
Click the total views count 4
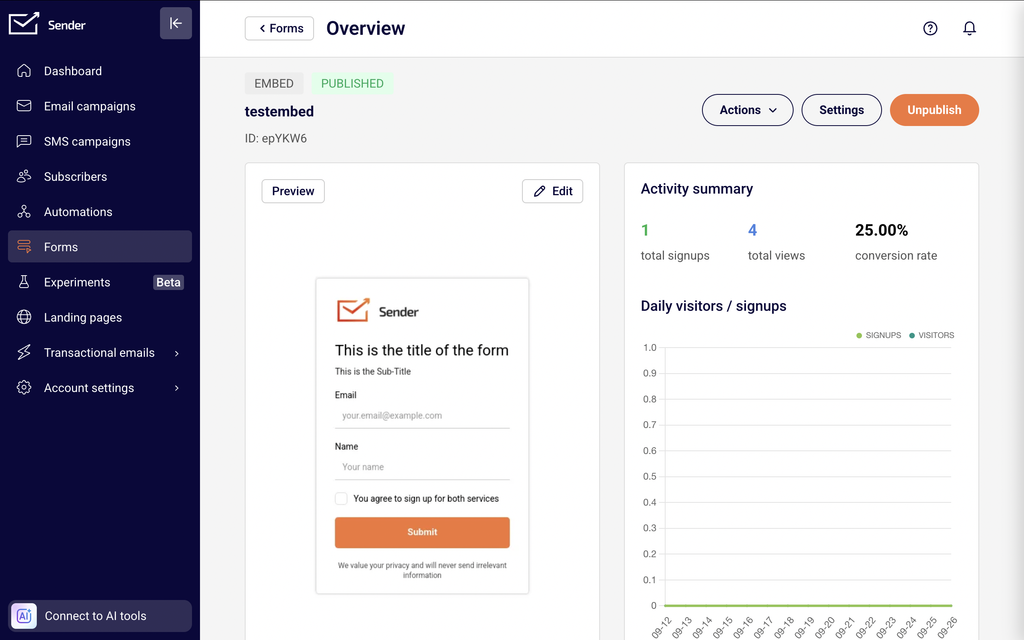(x=752, y=231)
